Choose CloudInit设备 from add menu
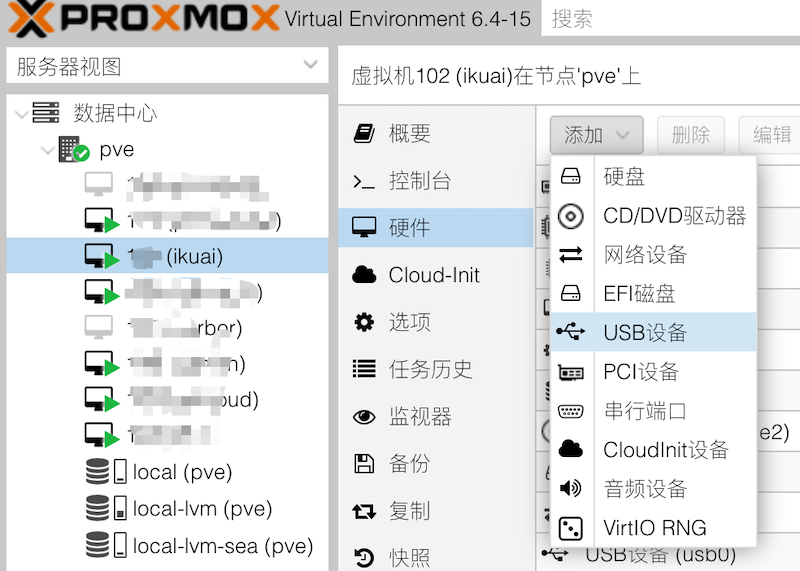The width and height of the screenshot is (800, 571). pyautogui.click(x=654, y=450)
